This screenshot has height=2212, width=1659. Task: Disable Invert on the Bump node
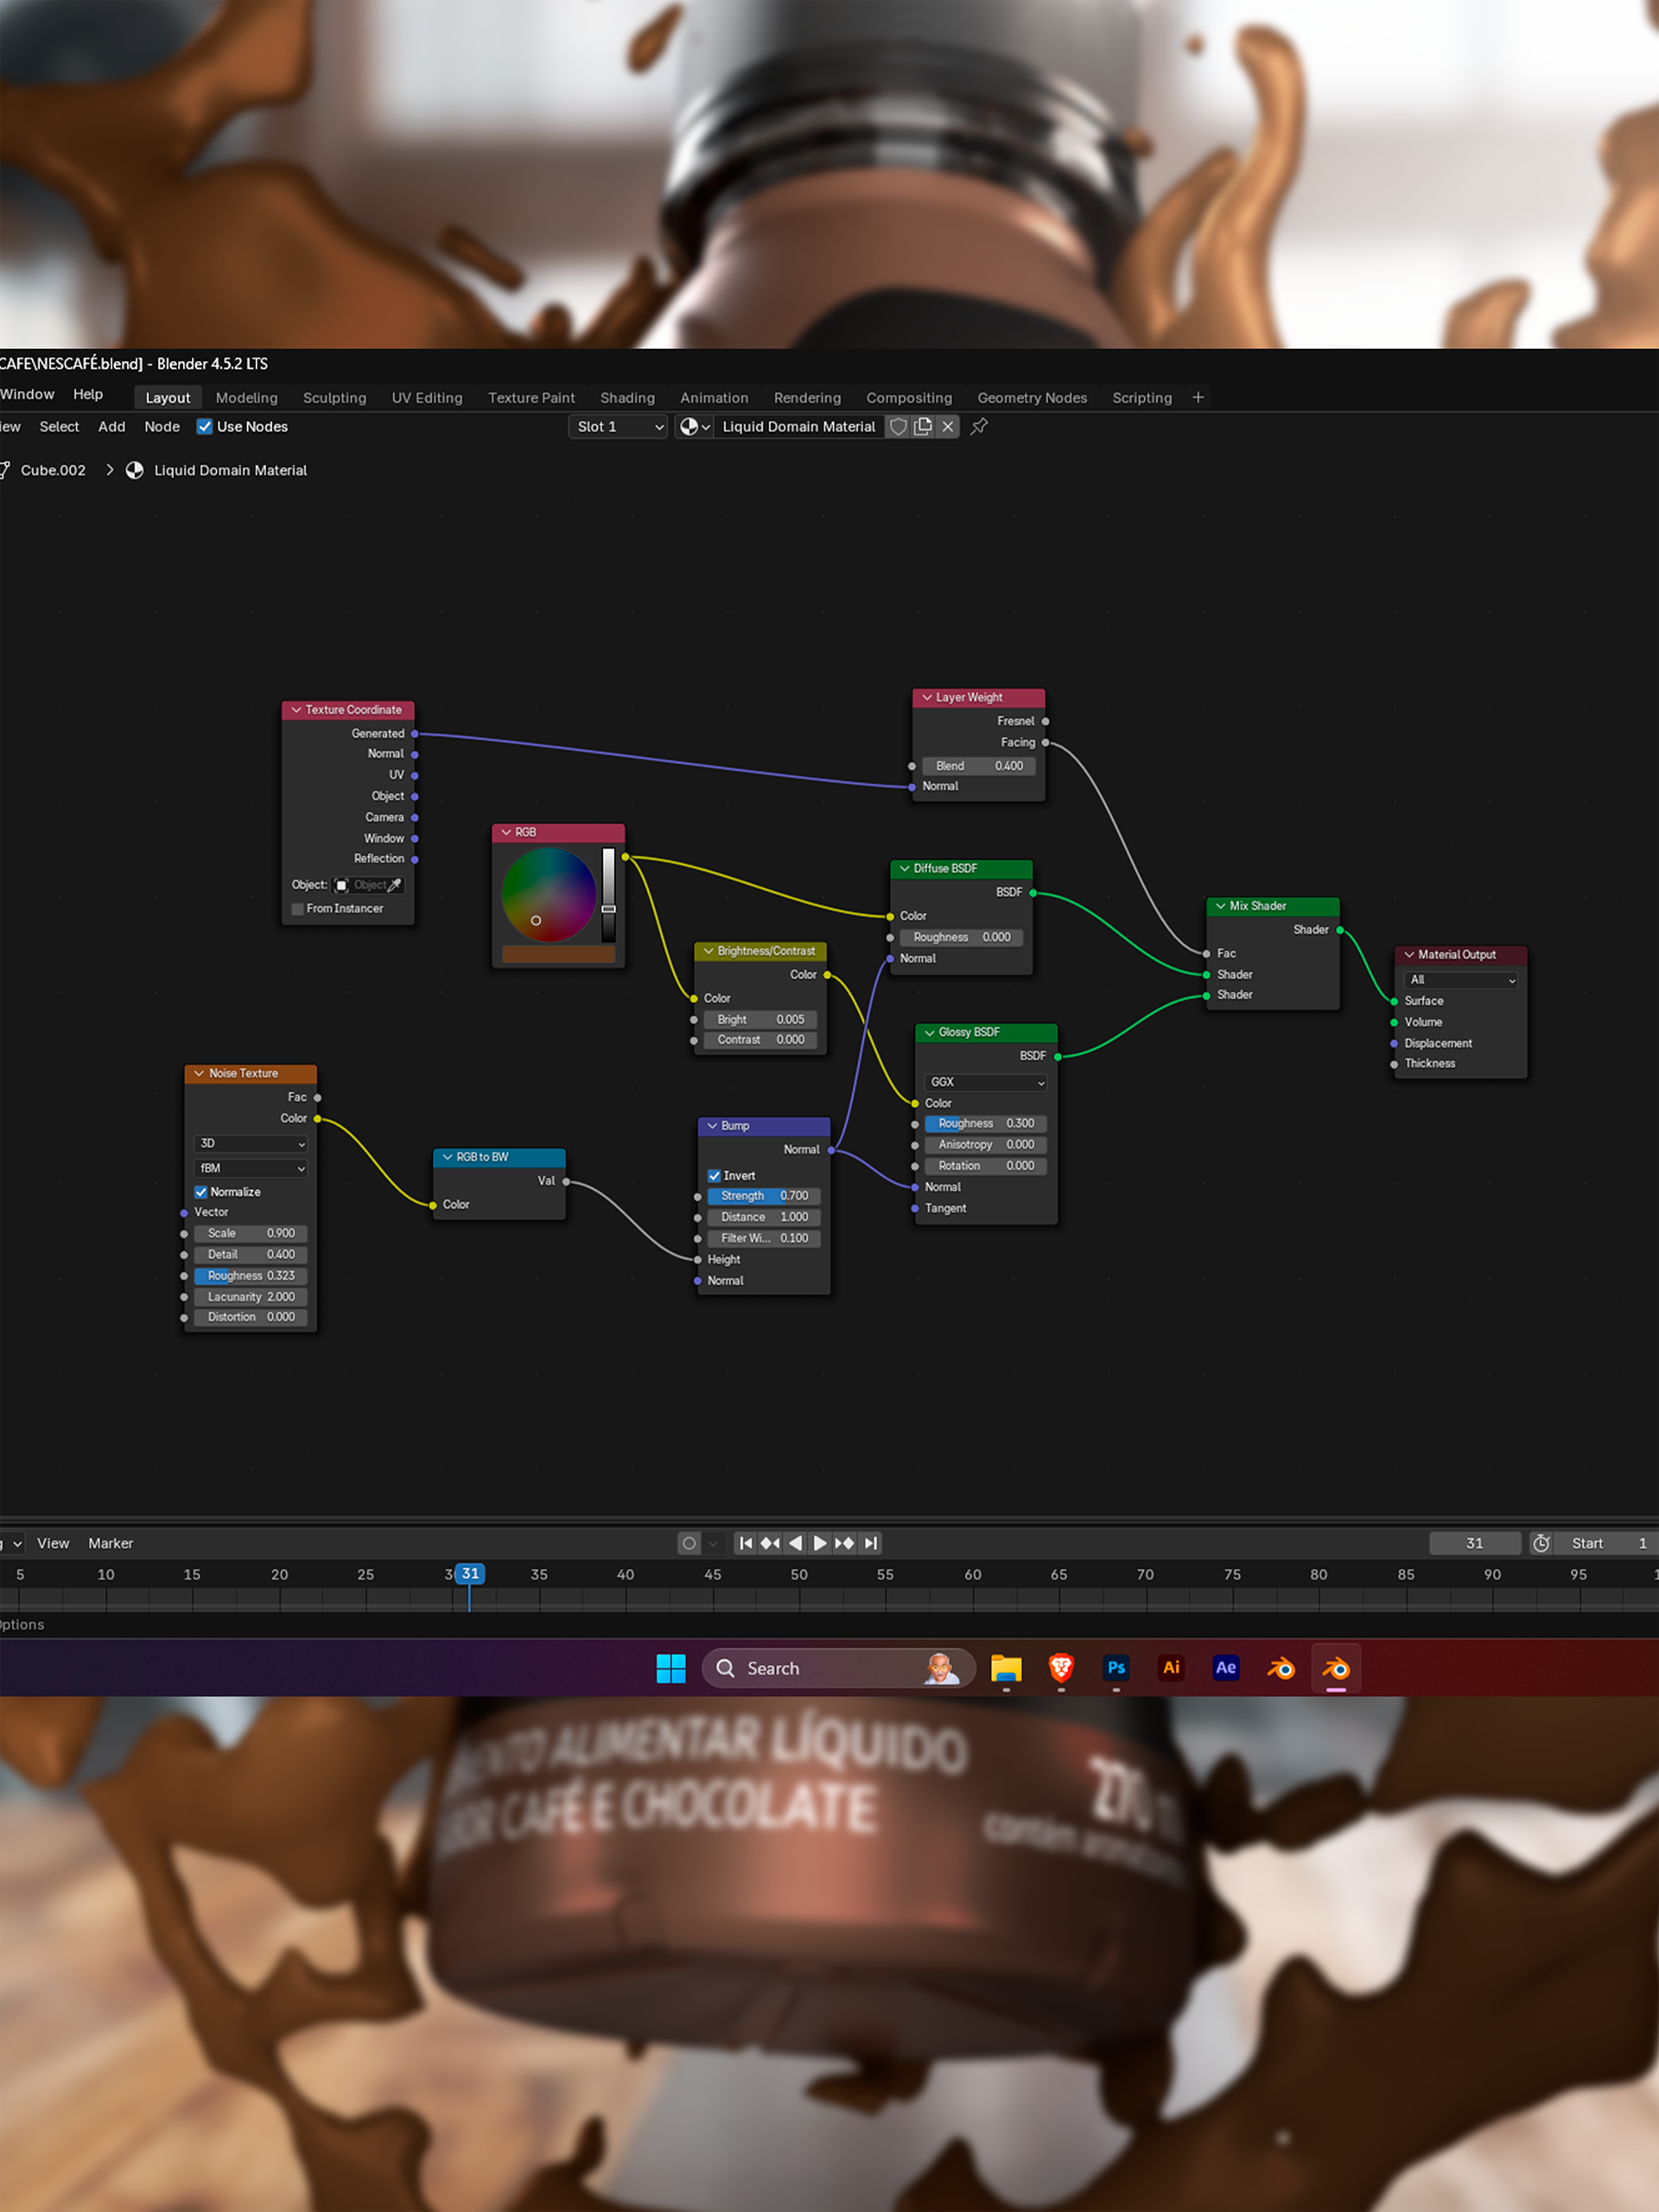[714, 1176]
